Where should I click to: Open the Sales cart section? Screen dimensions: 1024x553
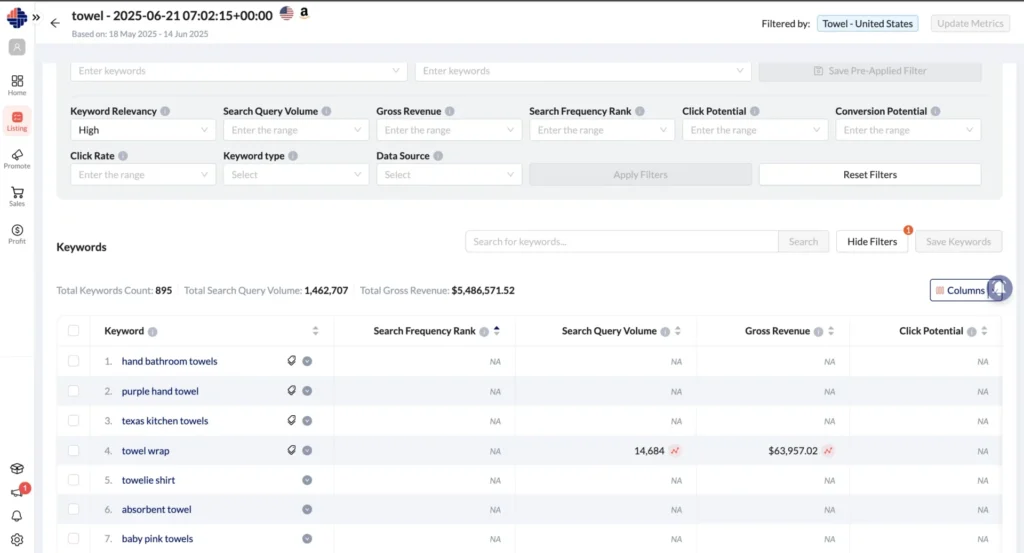coord(17,196)
